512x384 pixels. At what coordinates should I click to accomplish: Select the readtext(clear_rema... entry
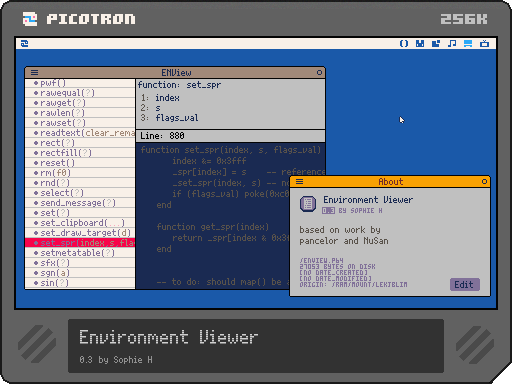pyautogui.click(x=80, y=133)
